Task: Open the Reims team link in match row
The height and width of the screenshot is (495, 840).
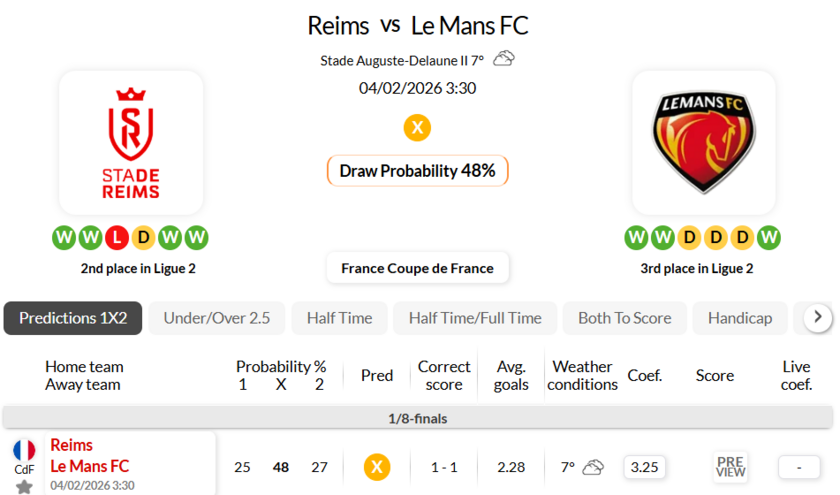Action: coord(71,445)
